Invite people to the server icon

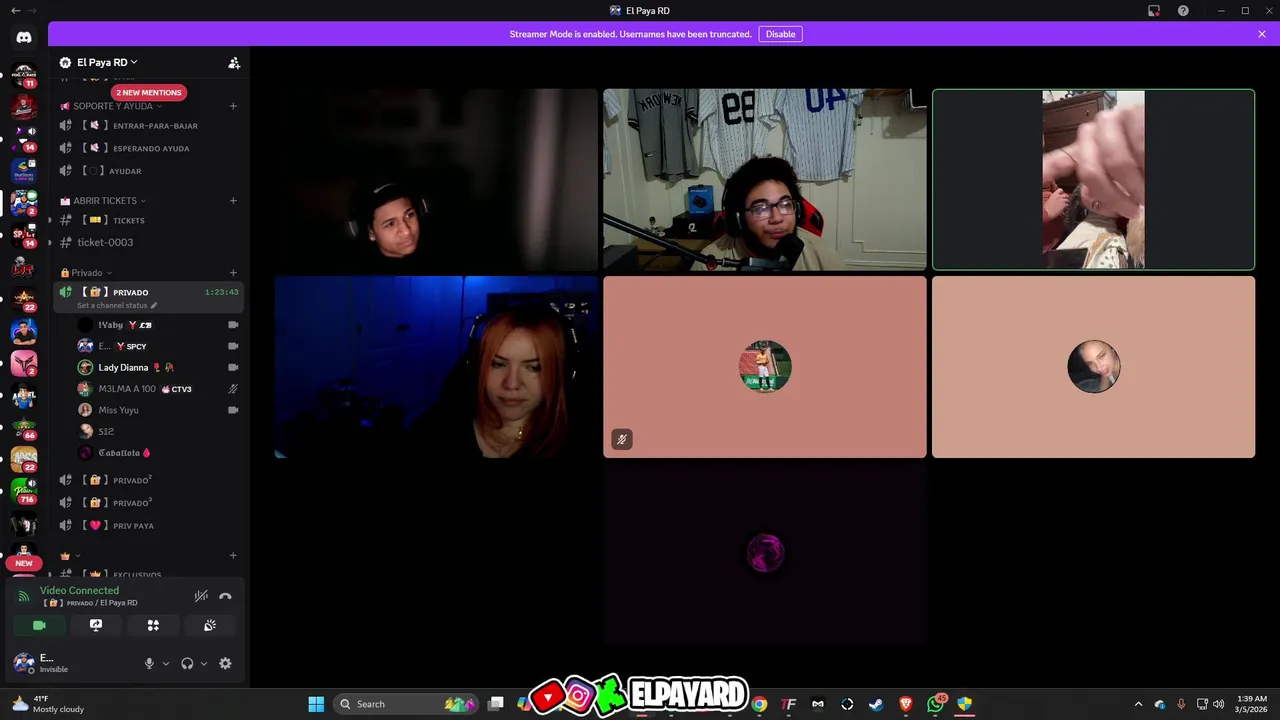pos(234,62)
